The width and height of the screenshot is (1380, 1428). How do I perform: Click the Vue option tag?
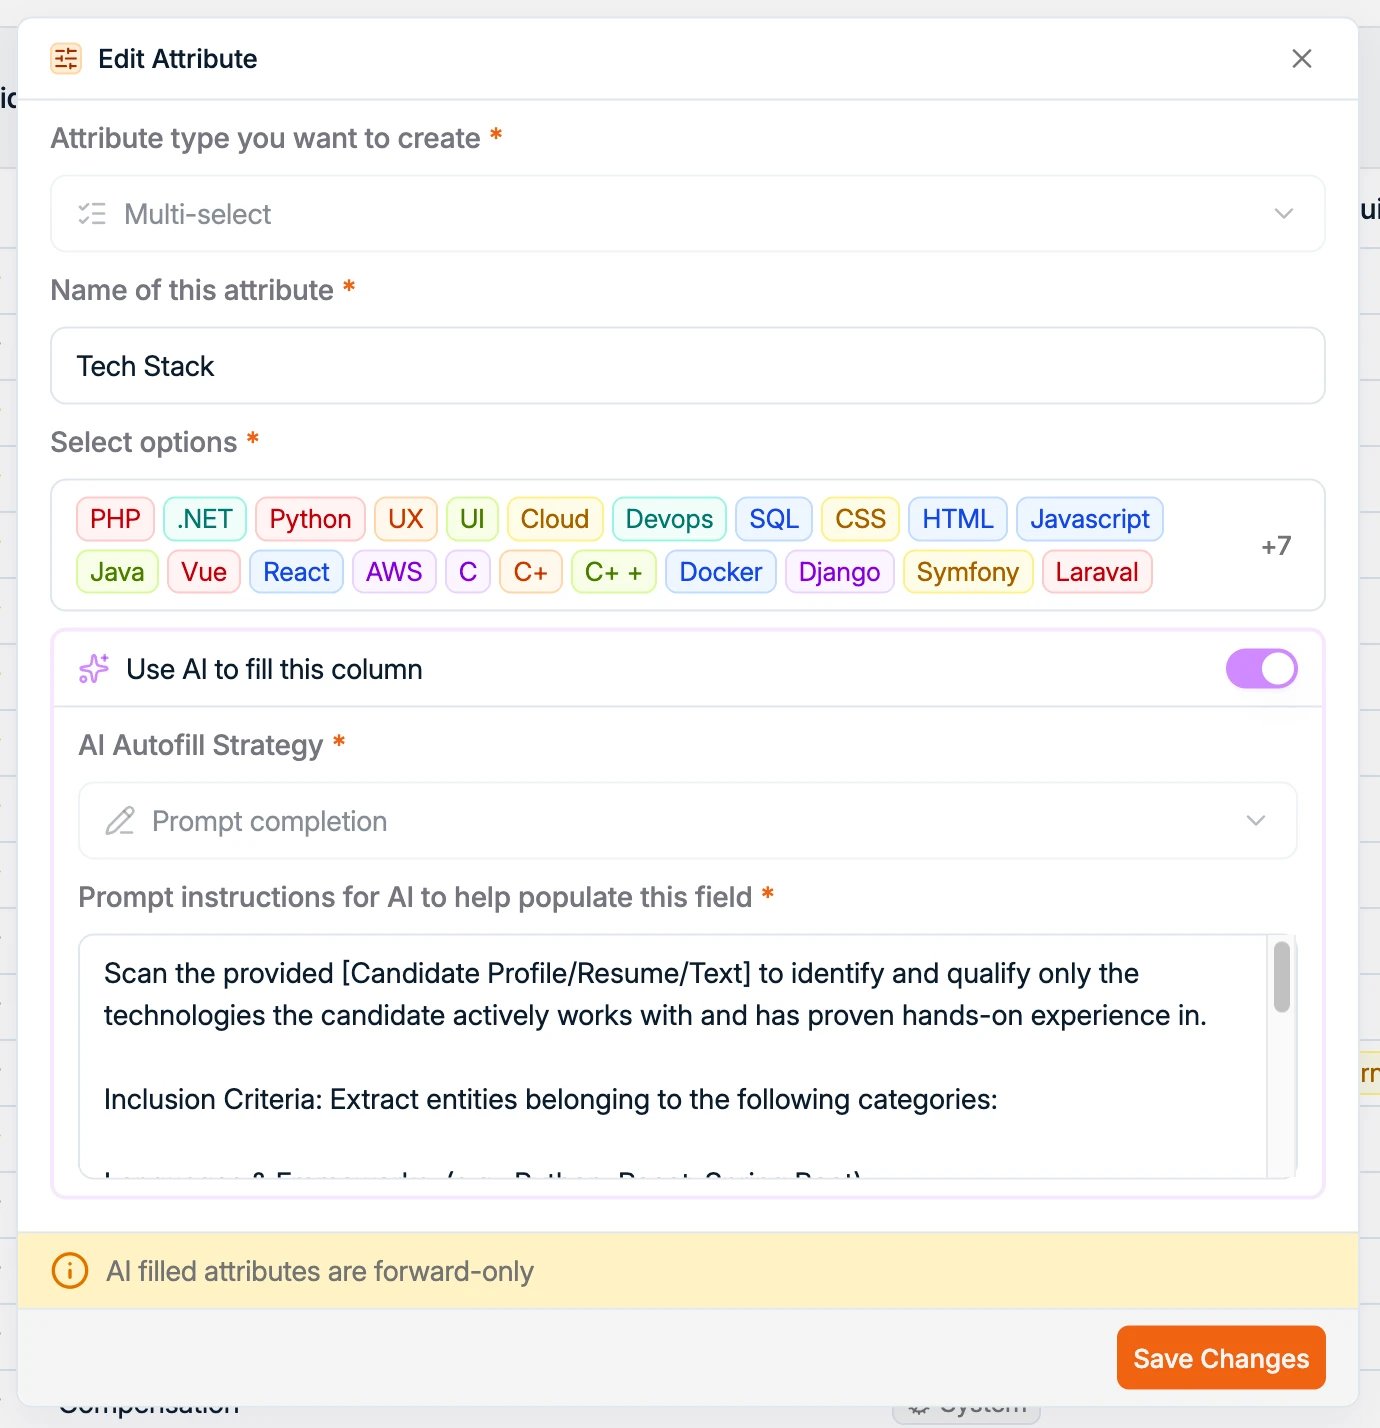coord(204,572)
